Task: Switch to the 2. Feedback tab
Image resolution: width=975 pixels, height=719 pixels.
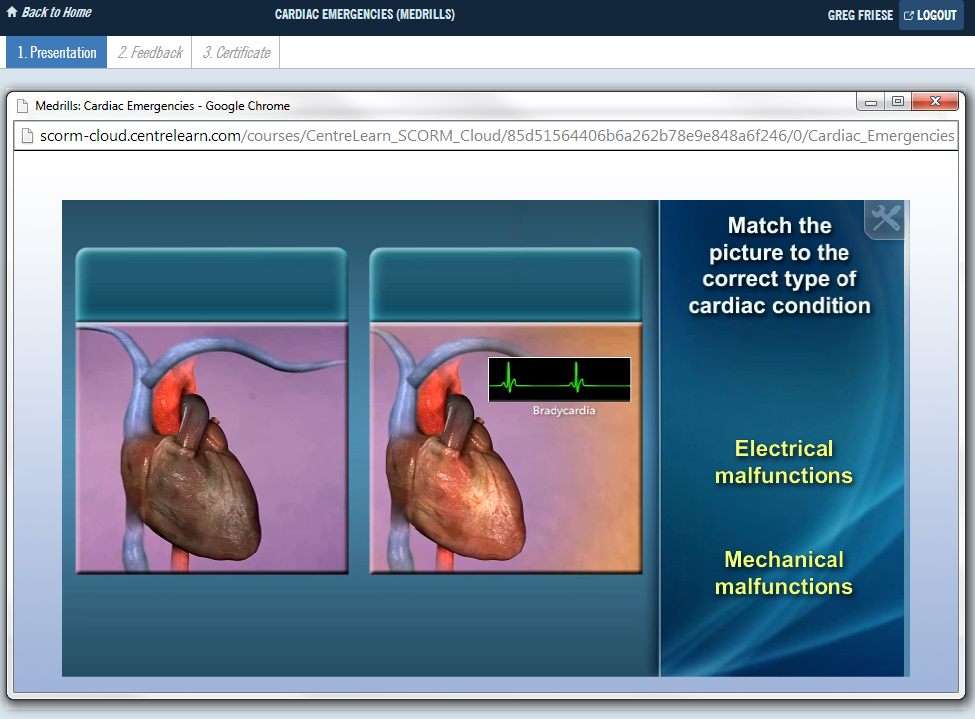Action: pyautogui.click(x=150, y=52)
